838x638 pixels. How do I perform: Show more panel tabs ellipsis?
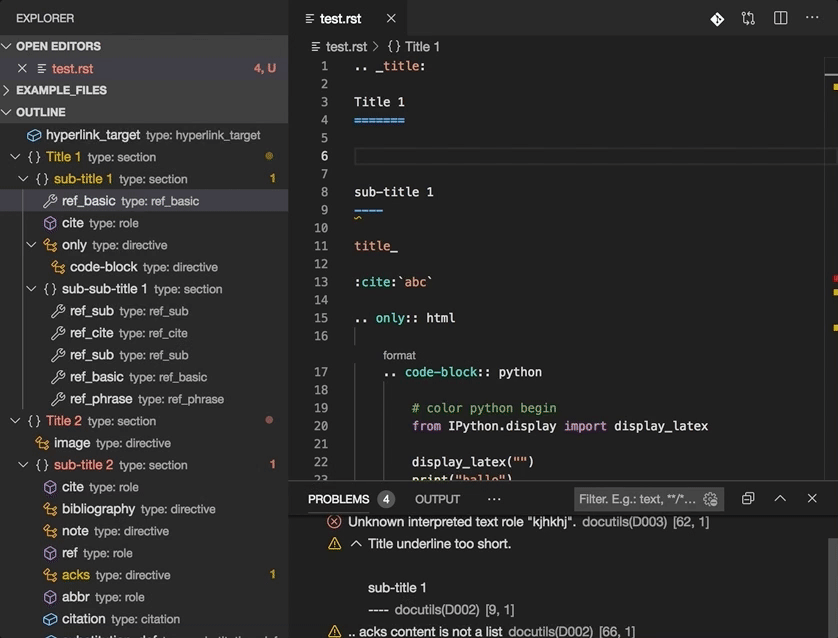494,499
